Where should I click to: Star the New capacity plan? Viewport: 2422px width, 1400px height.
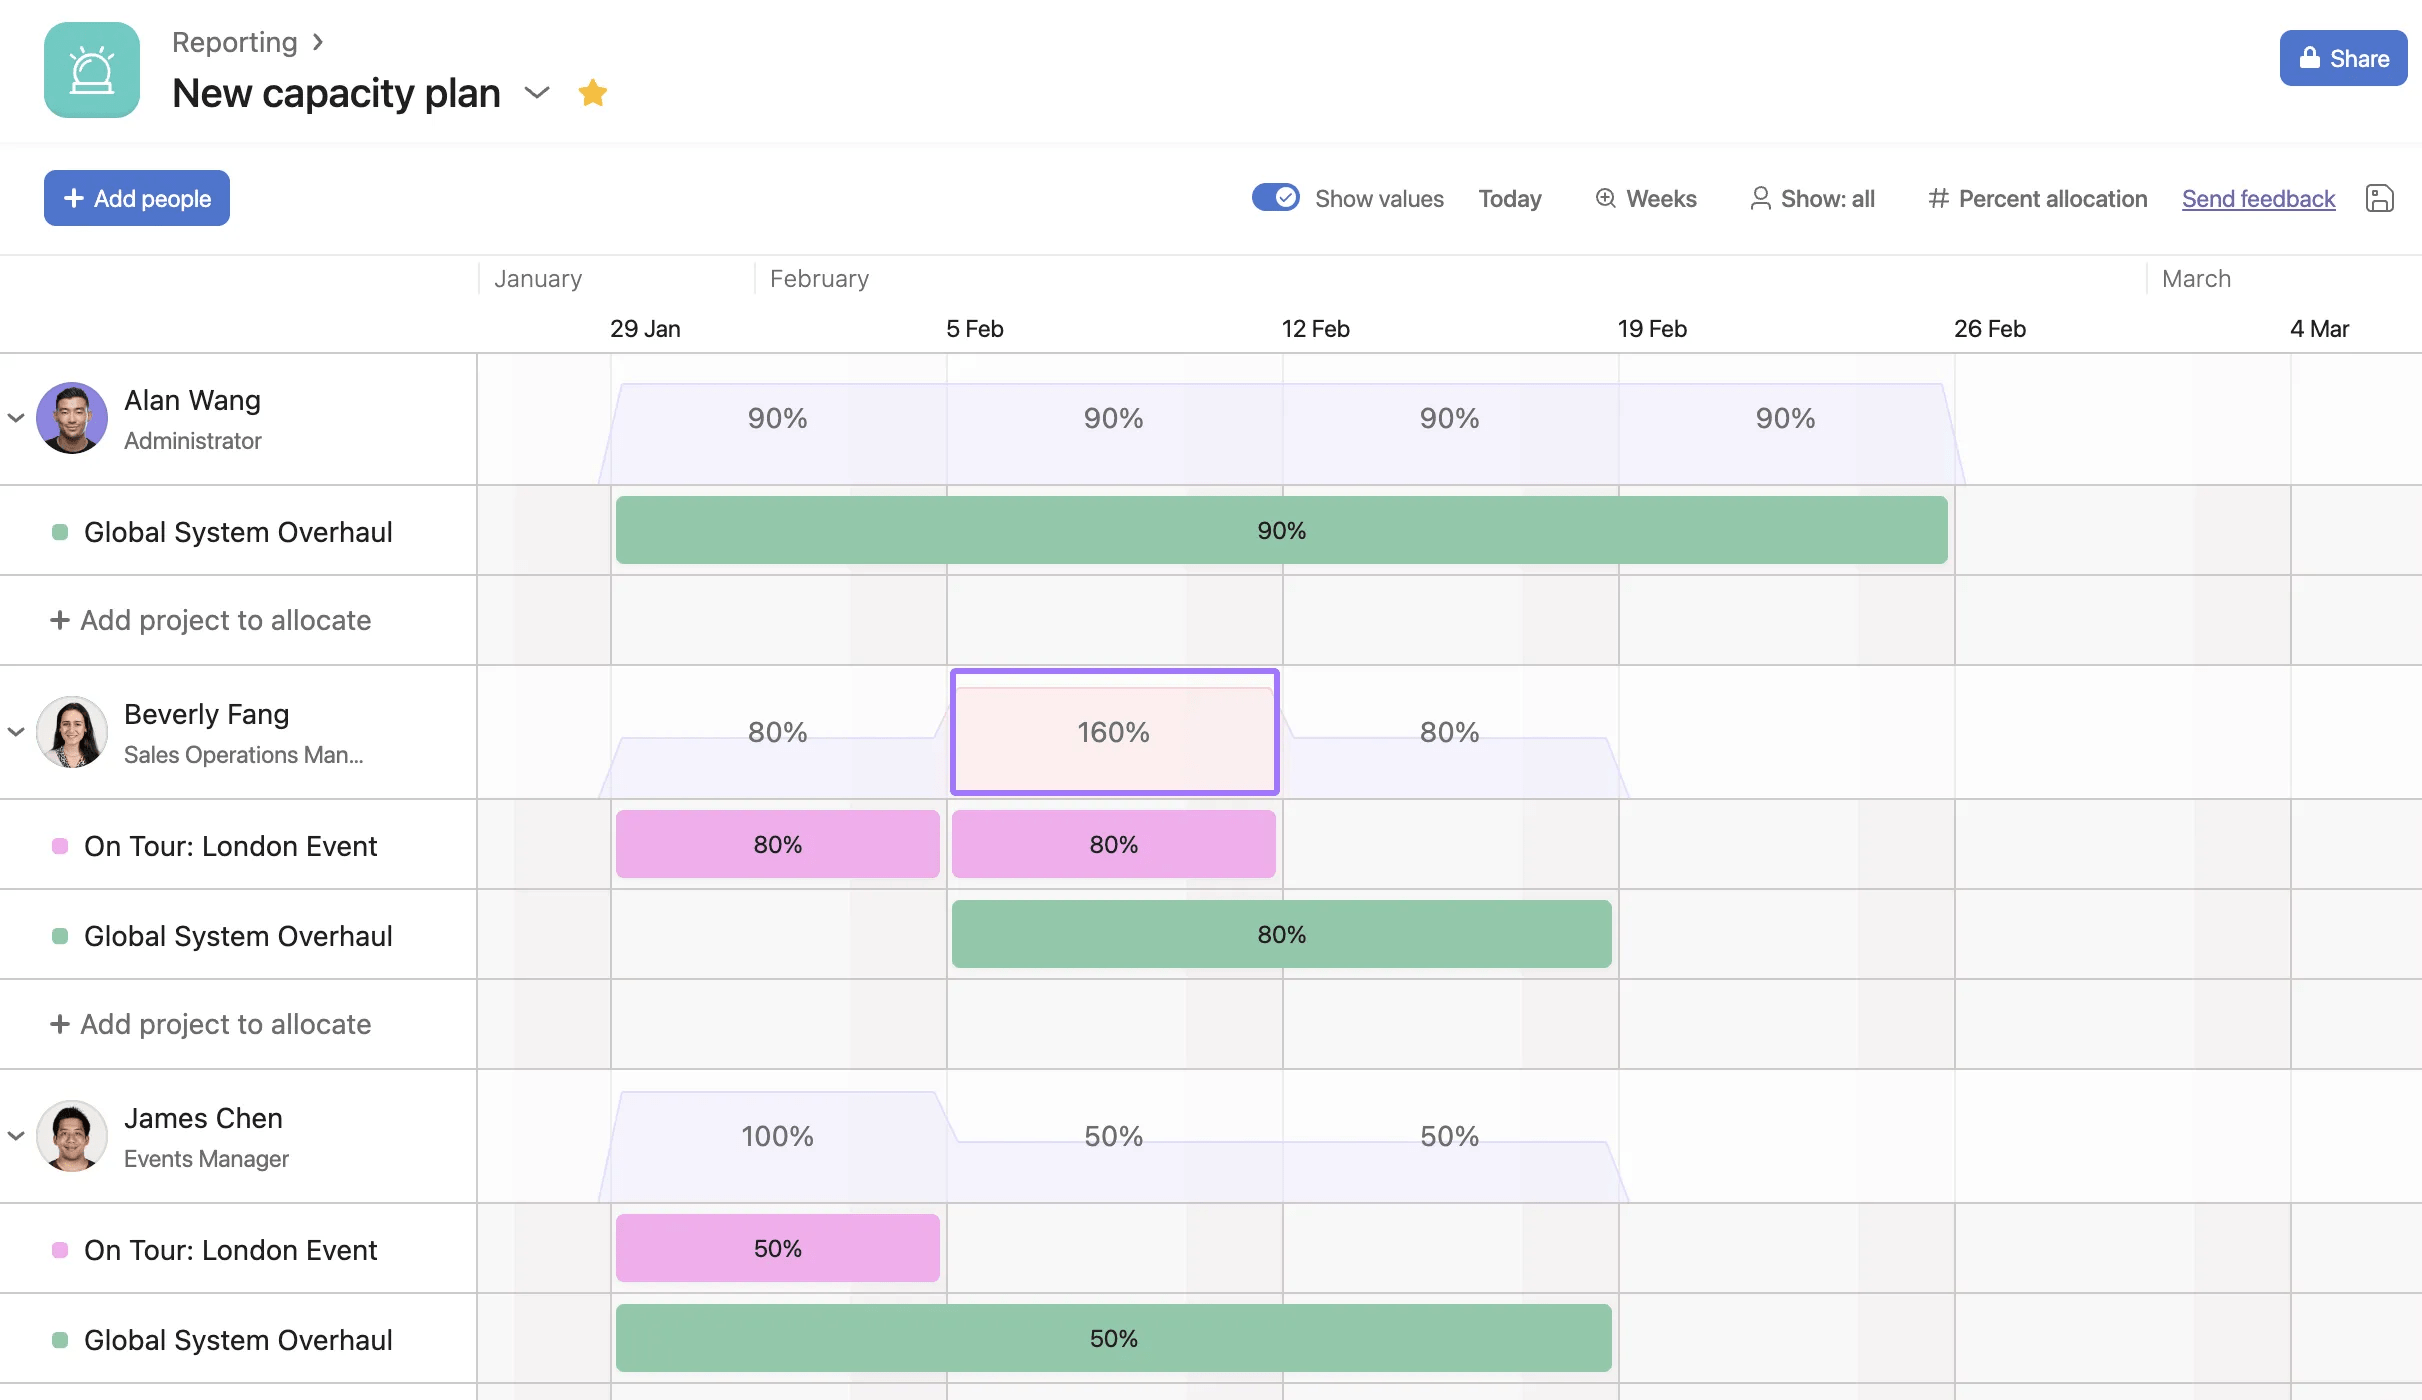tap(594, 92)
